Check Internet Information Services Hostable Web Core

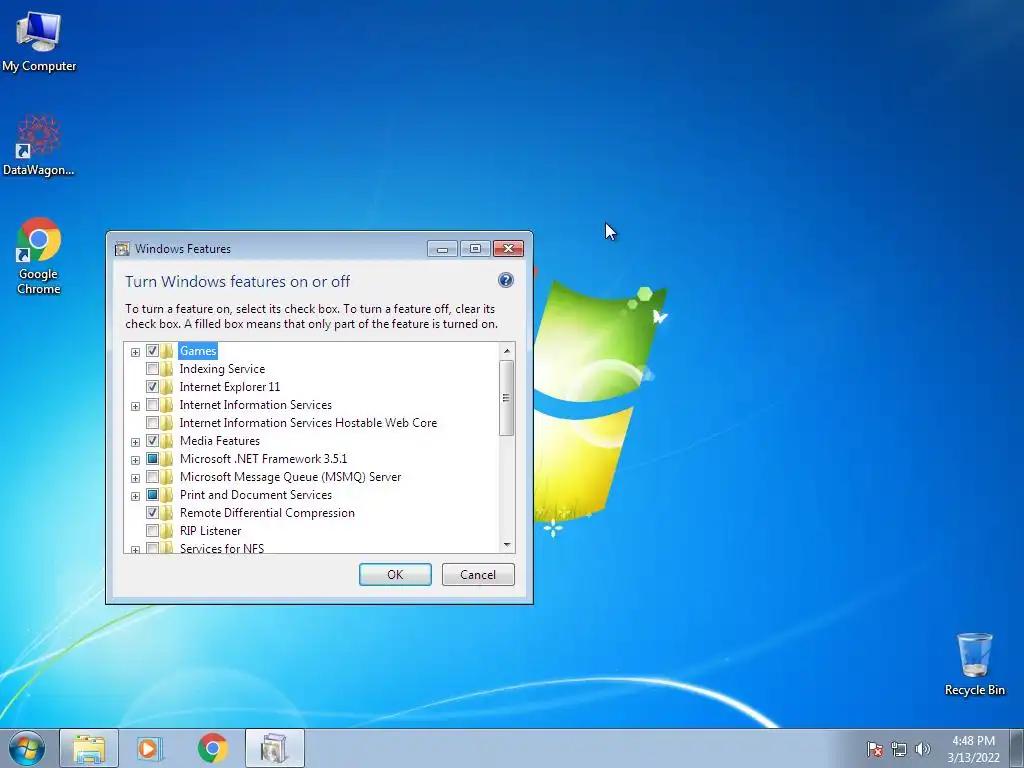pos(152,423)
